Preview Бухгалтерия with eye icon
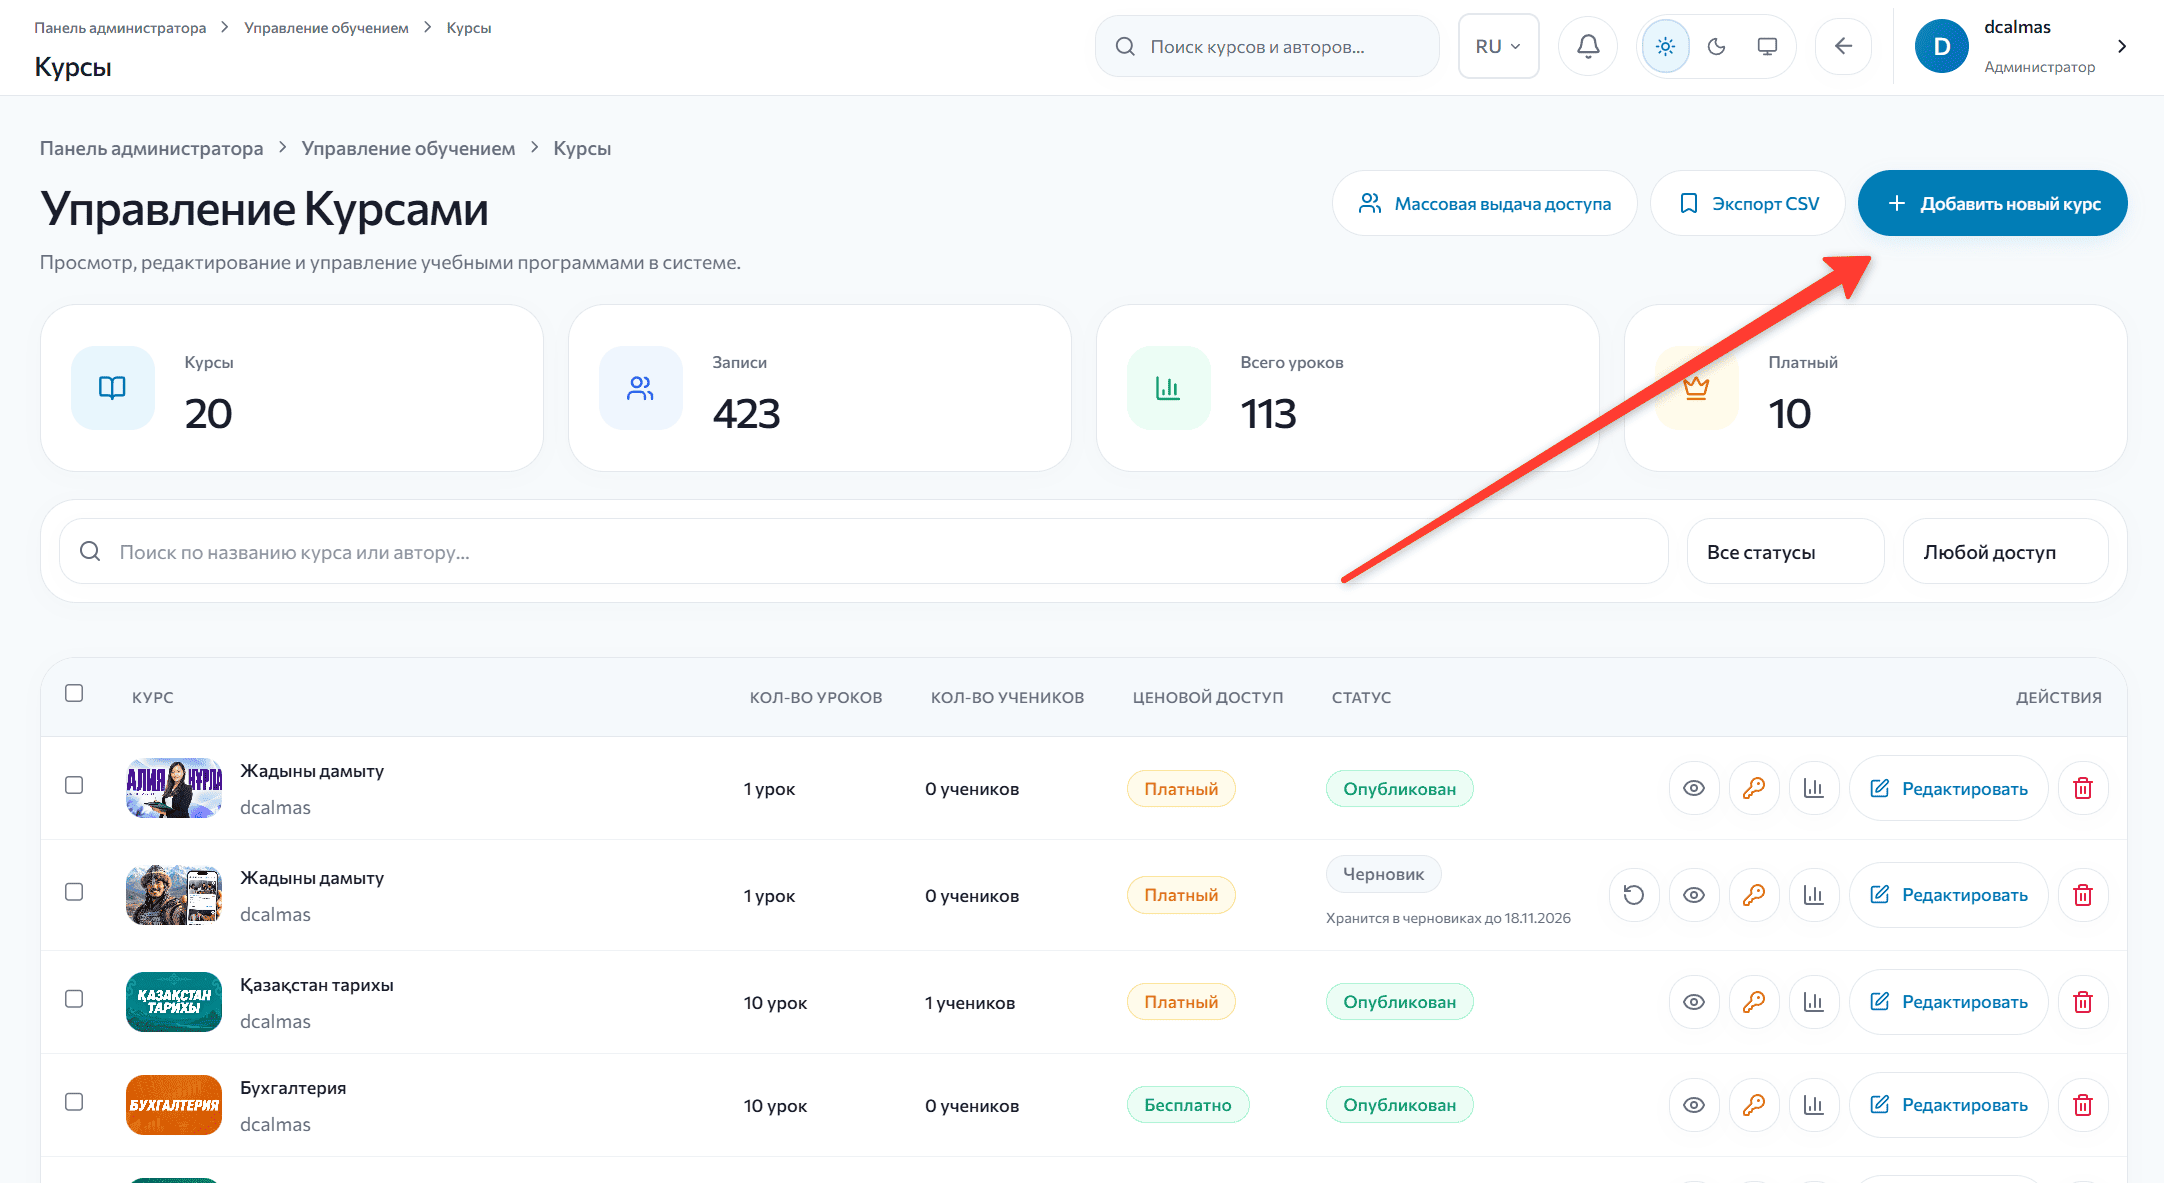Viewport: 2164px width, 1183px height. pyautogui.click(x=1694, y=1105)
